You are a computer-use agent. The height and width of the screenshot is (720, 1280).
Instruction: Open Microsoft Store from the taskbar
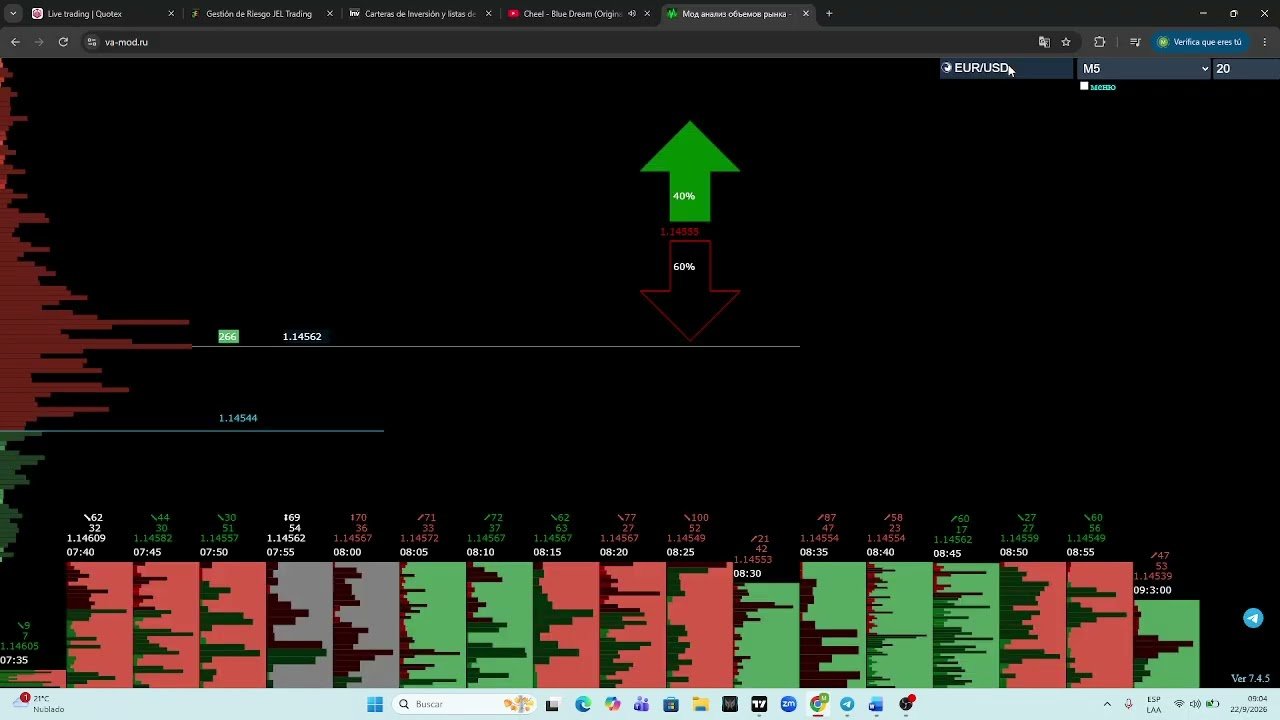pos(671,704)
